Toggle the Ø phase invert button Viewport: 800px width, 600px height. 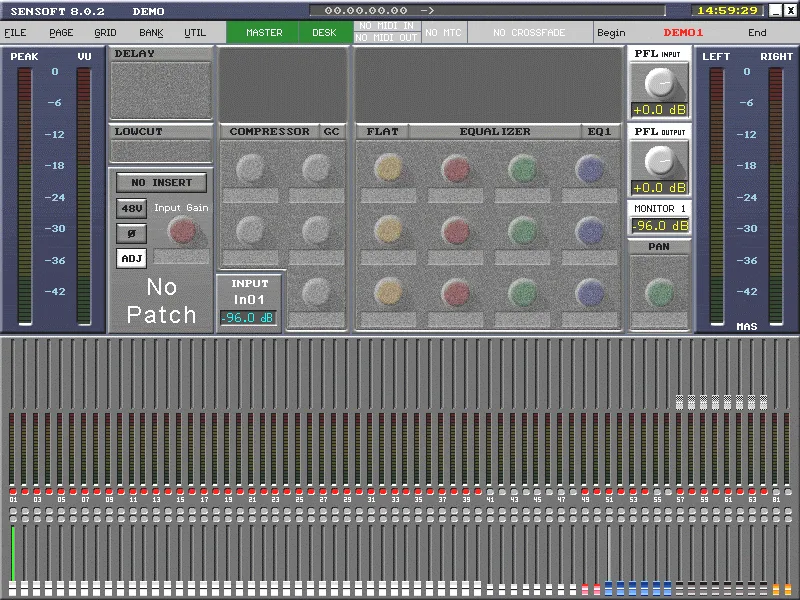(132, 234)
